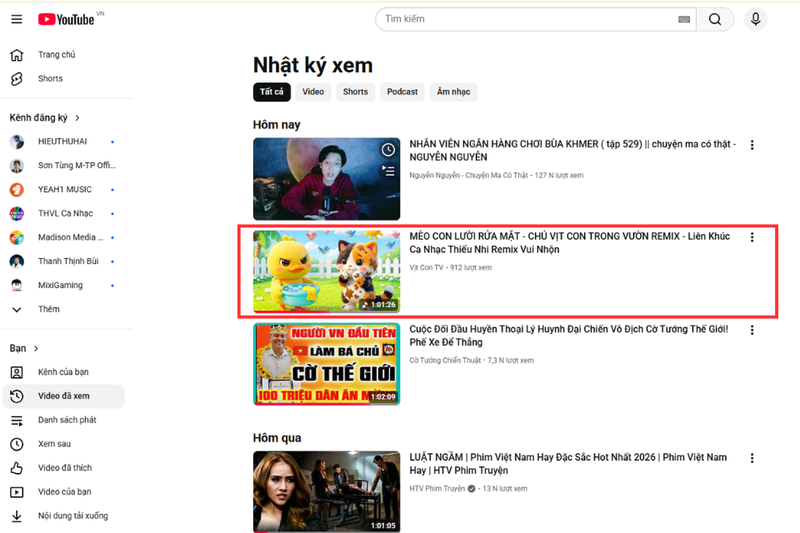Open more options for MÈO CON video
800x533 pixels.
(x=752, y=237)
